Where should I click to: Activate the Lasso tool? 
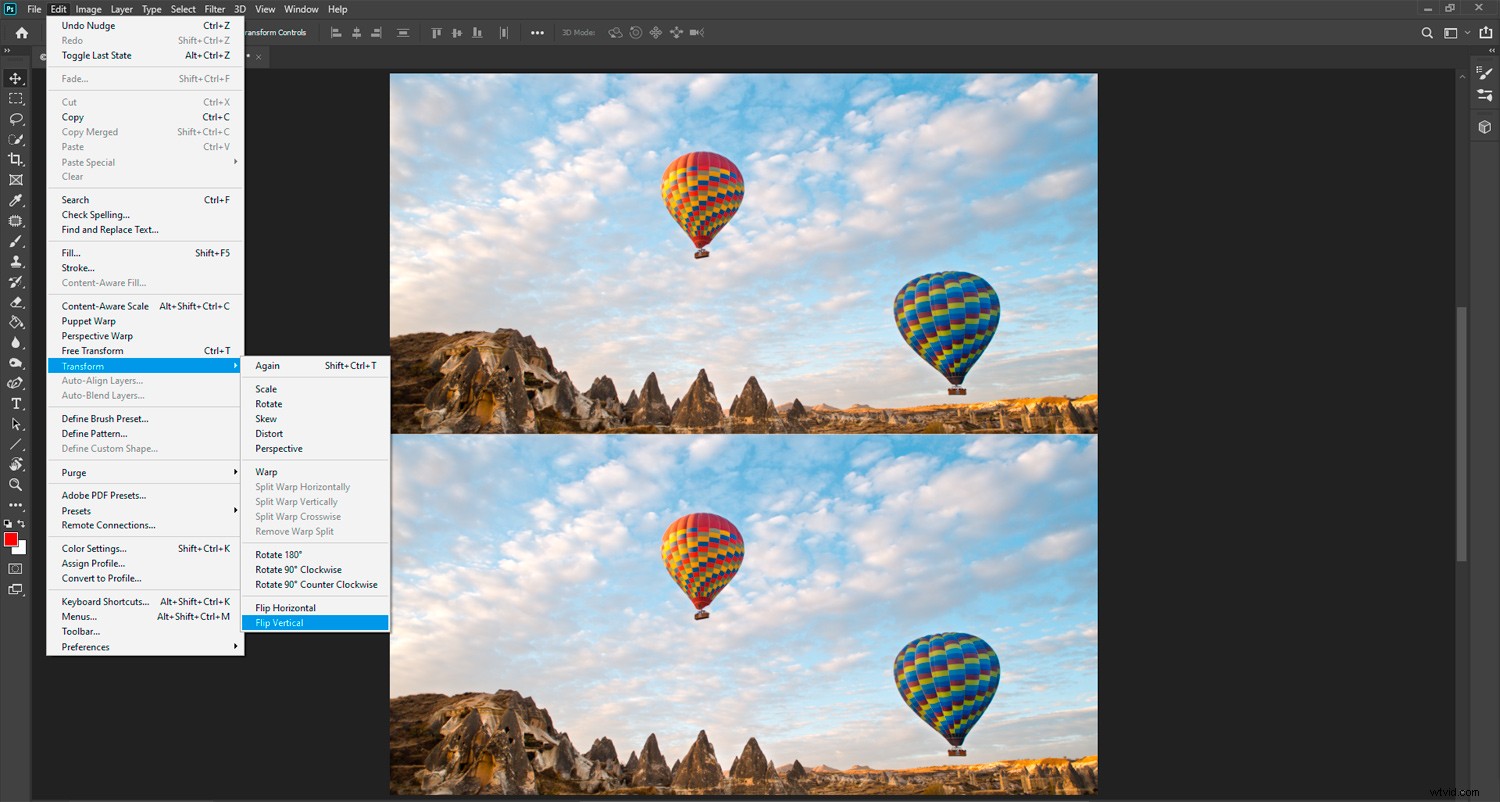[15, 119]
